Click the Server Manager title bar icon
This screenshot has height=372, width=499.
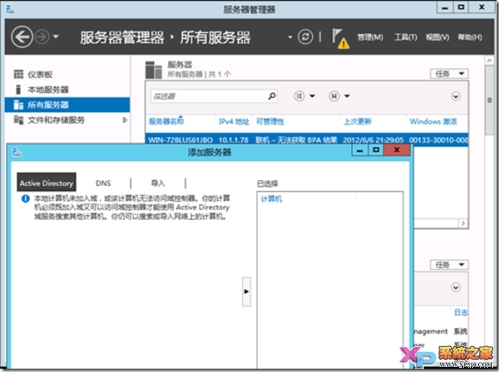(x=10, y=9)
